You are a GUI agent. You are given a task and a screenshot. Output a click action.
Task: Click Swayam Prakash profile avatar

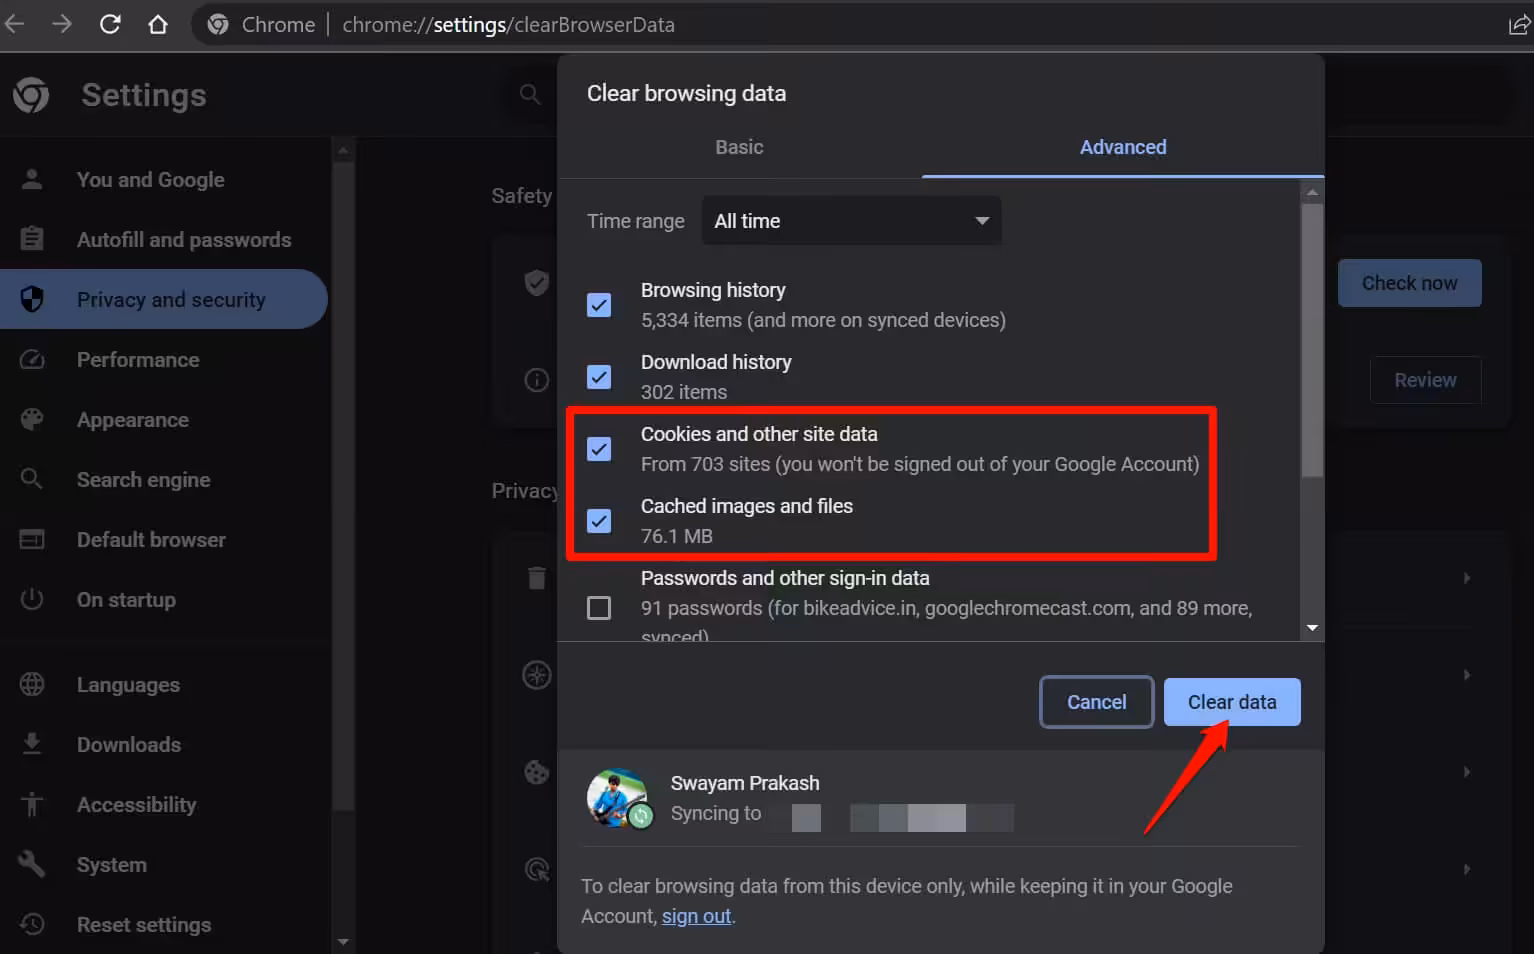point(618,797)
